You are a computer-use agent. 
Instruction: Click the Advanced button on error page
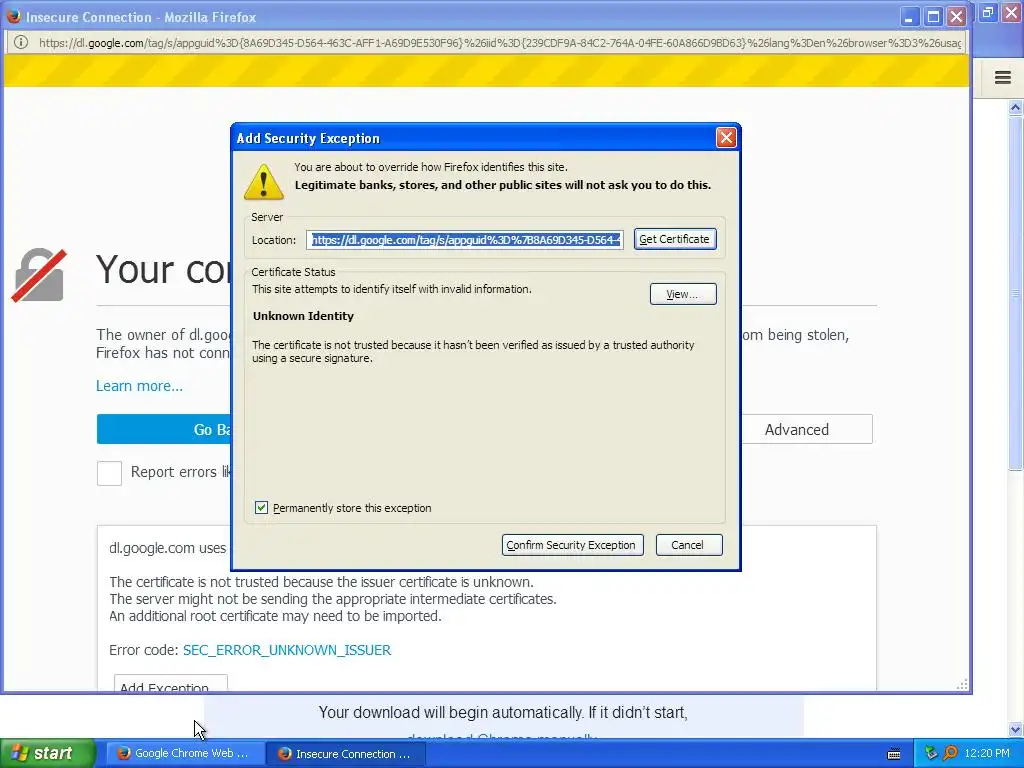pos(807,429)
